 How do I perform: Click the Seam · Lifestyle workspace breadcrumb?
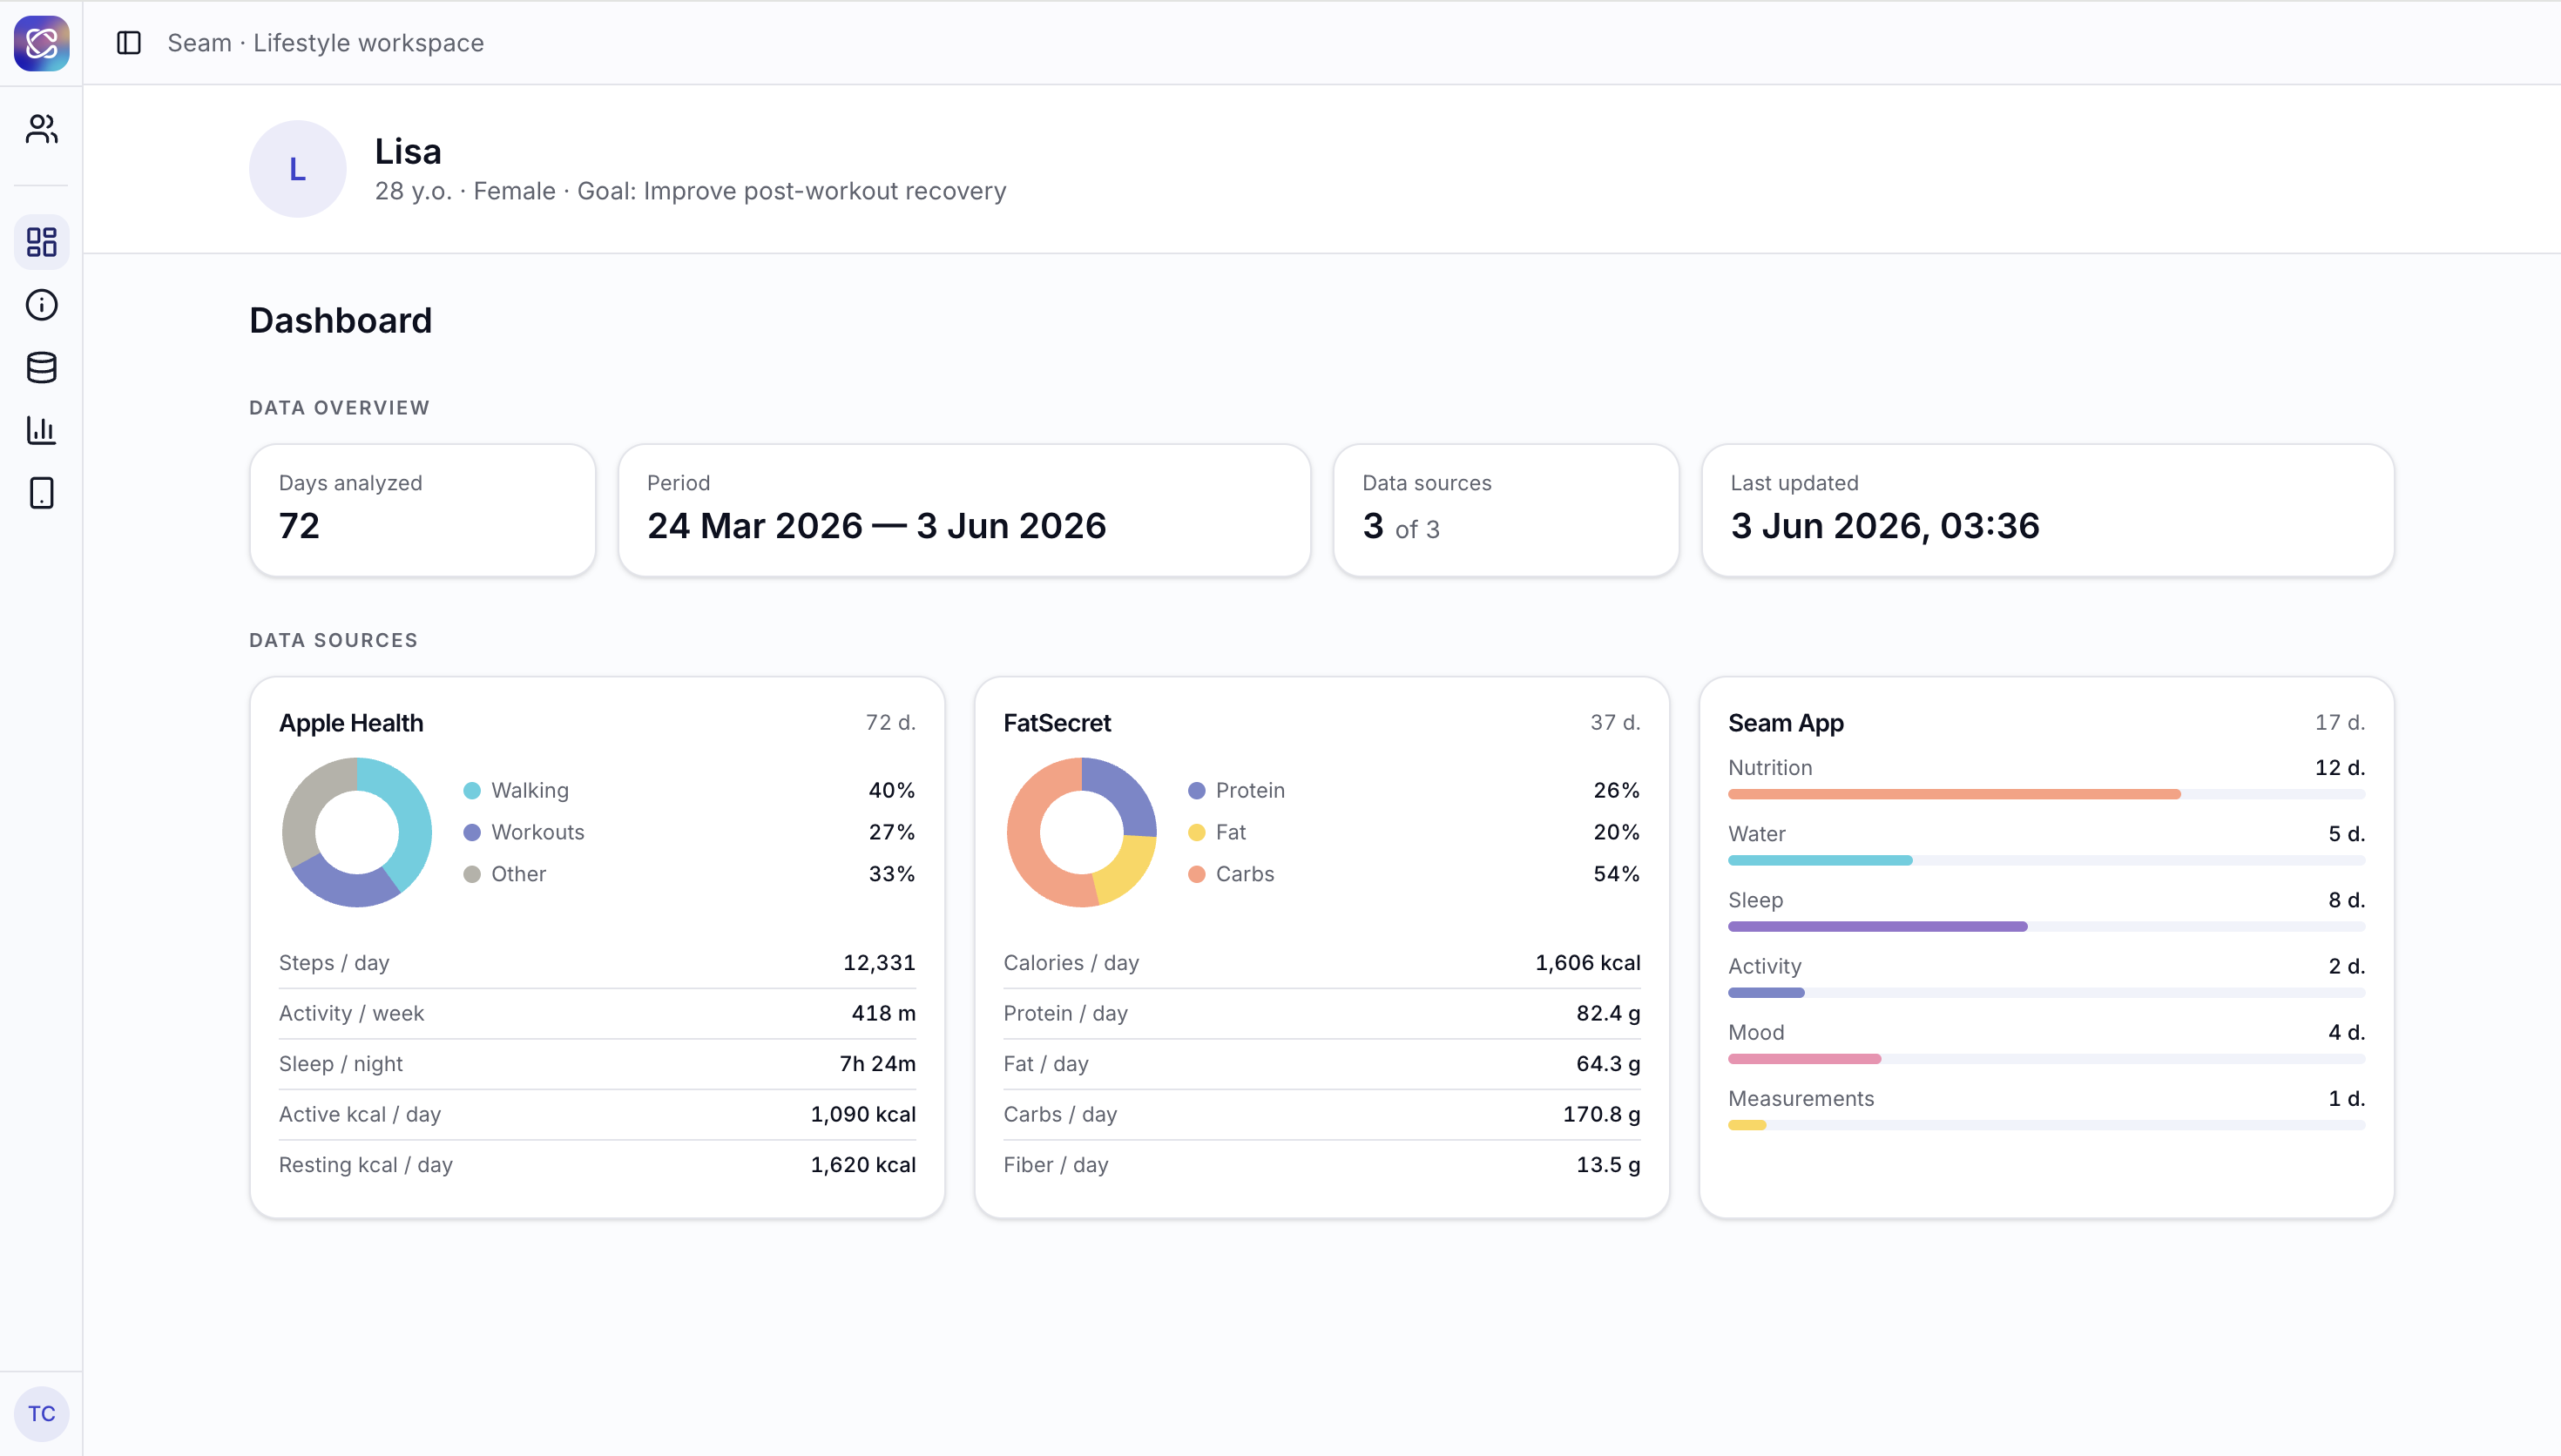(325, 43)
